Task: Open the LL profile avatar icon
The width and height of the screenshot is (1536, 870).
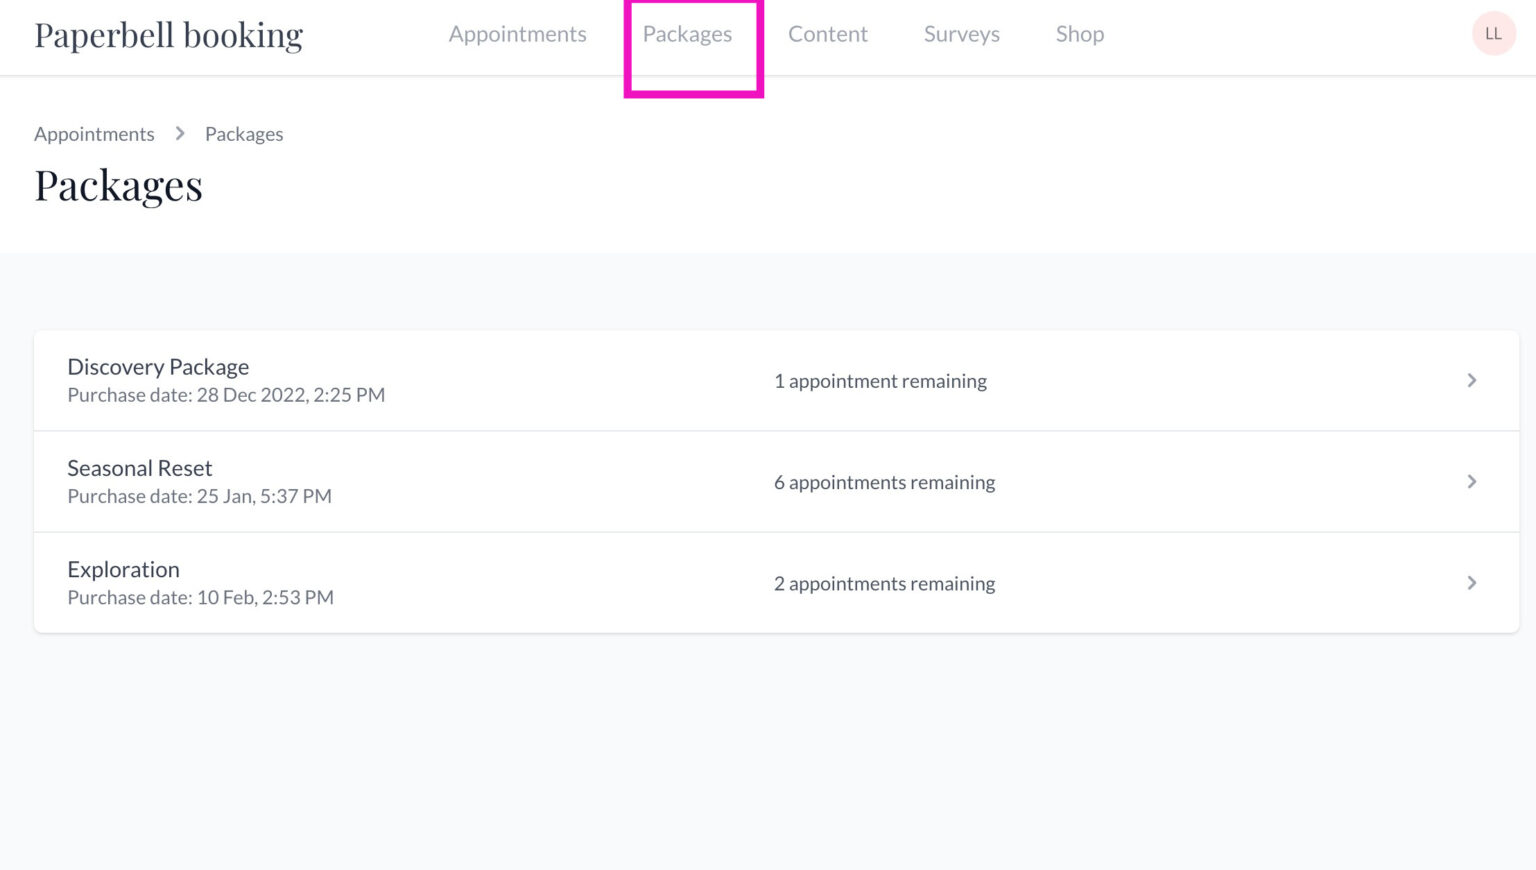Action: click(1493, 33)
